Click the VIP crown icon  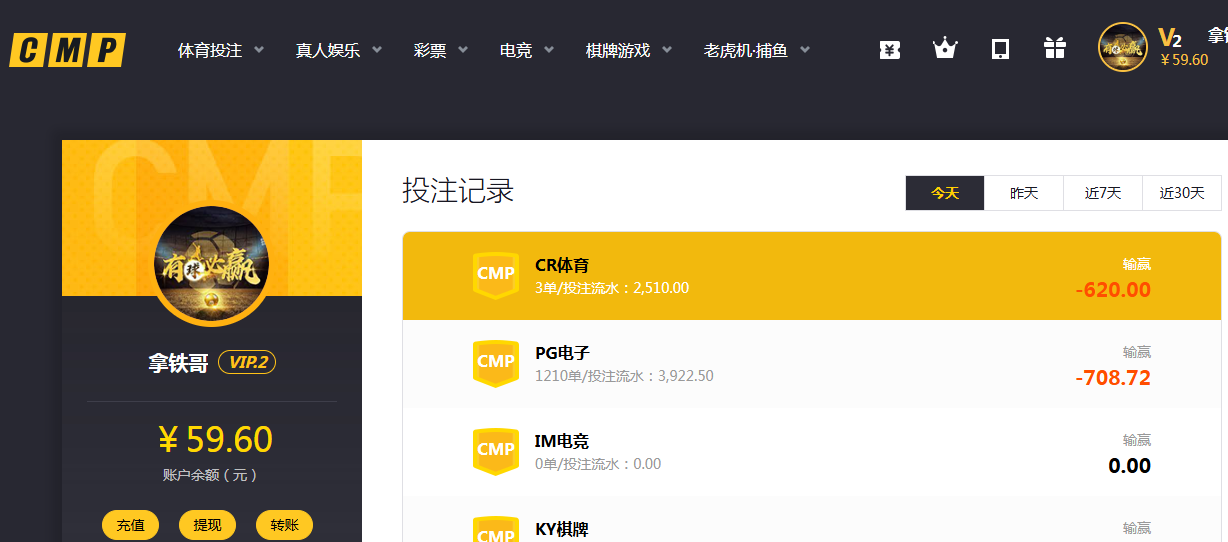(x=945, y=48)
